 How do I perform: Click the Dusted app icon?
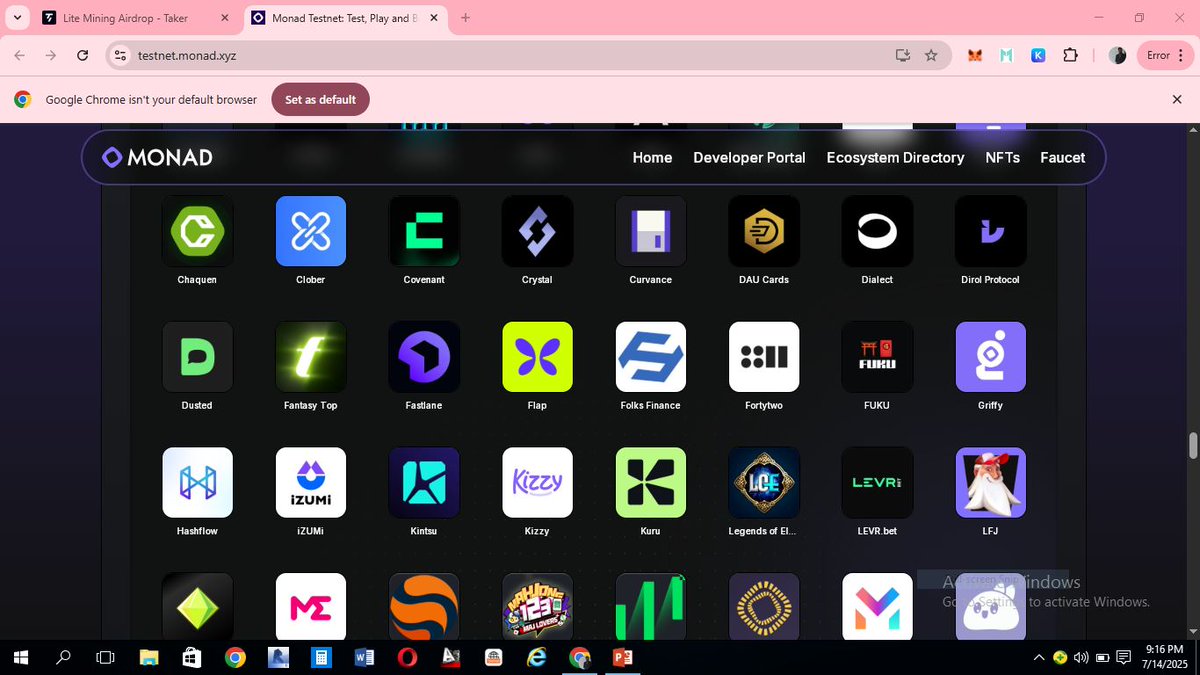197,357
